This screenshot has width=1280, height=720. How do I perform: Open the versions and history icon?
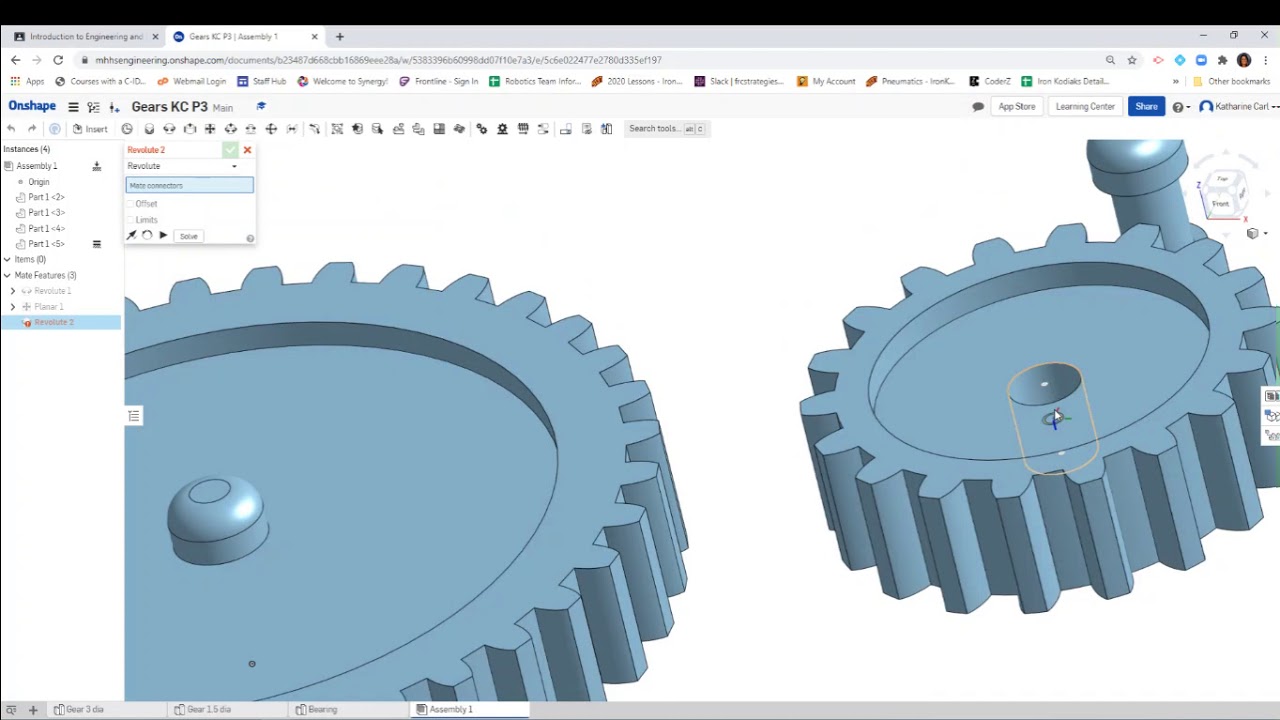coord(93,107)
